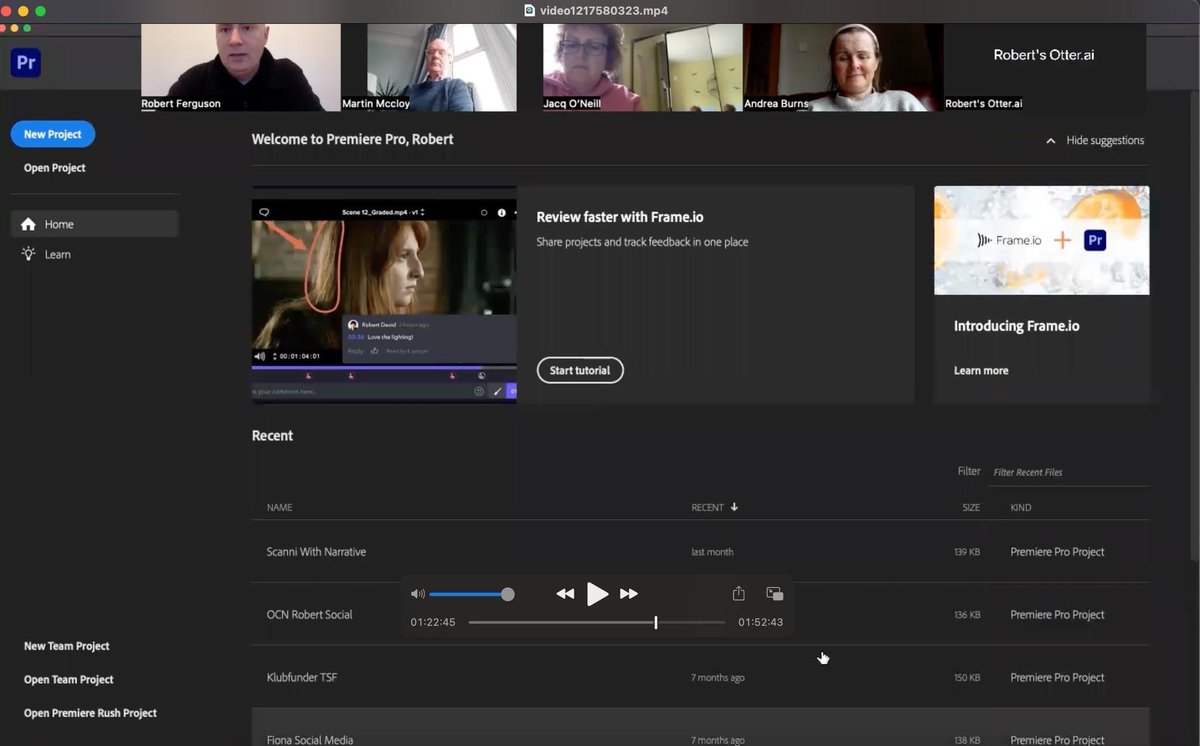Adjust the player volume slider
This screenshot has height=746, width=1200.
coord(471,594)
